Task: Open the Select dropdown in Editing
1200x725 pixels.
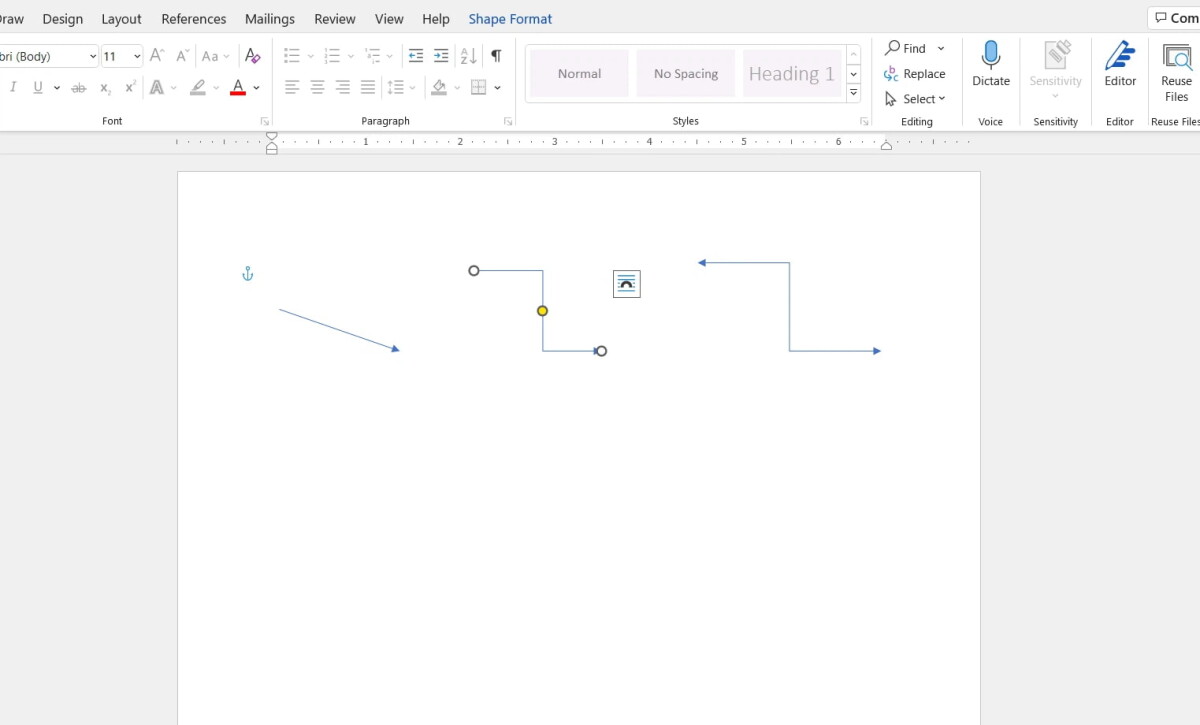Action: 915,99
